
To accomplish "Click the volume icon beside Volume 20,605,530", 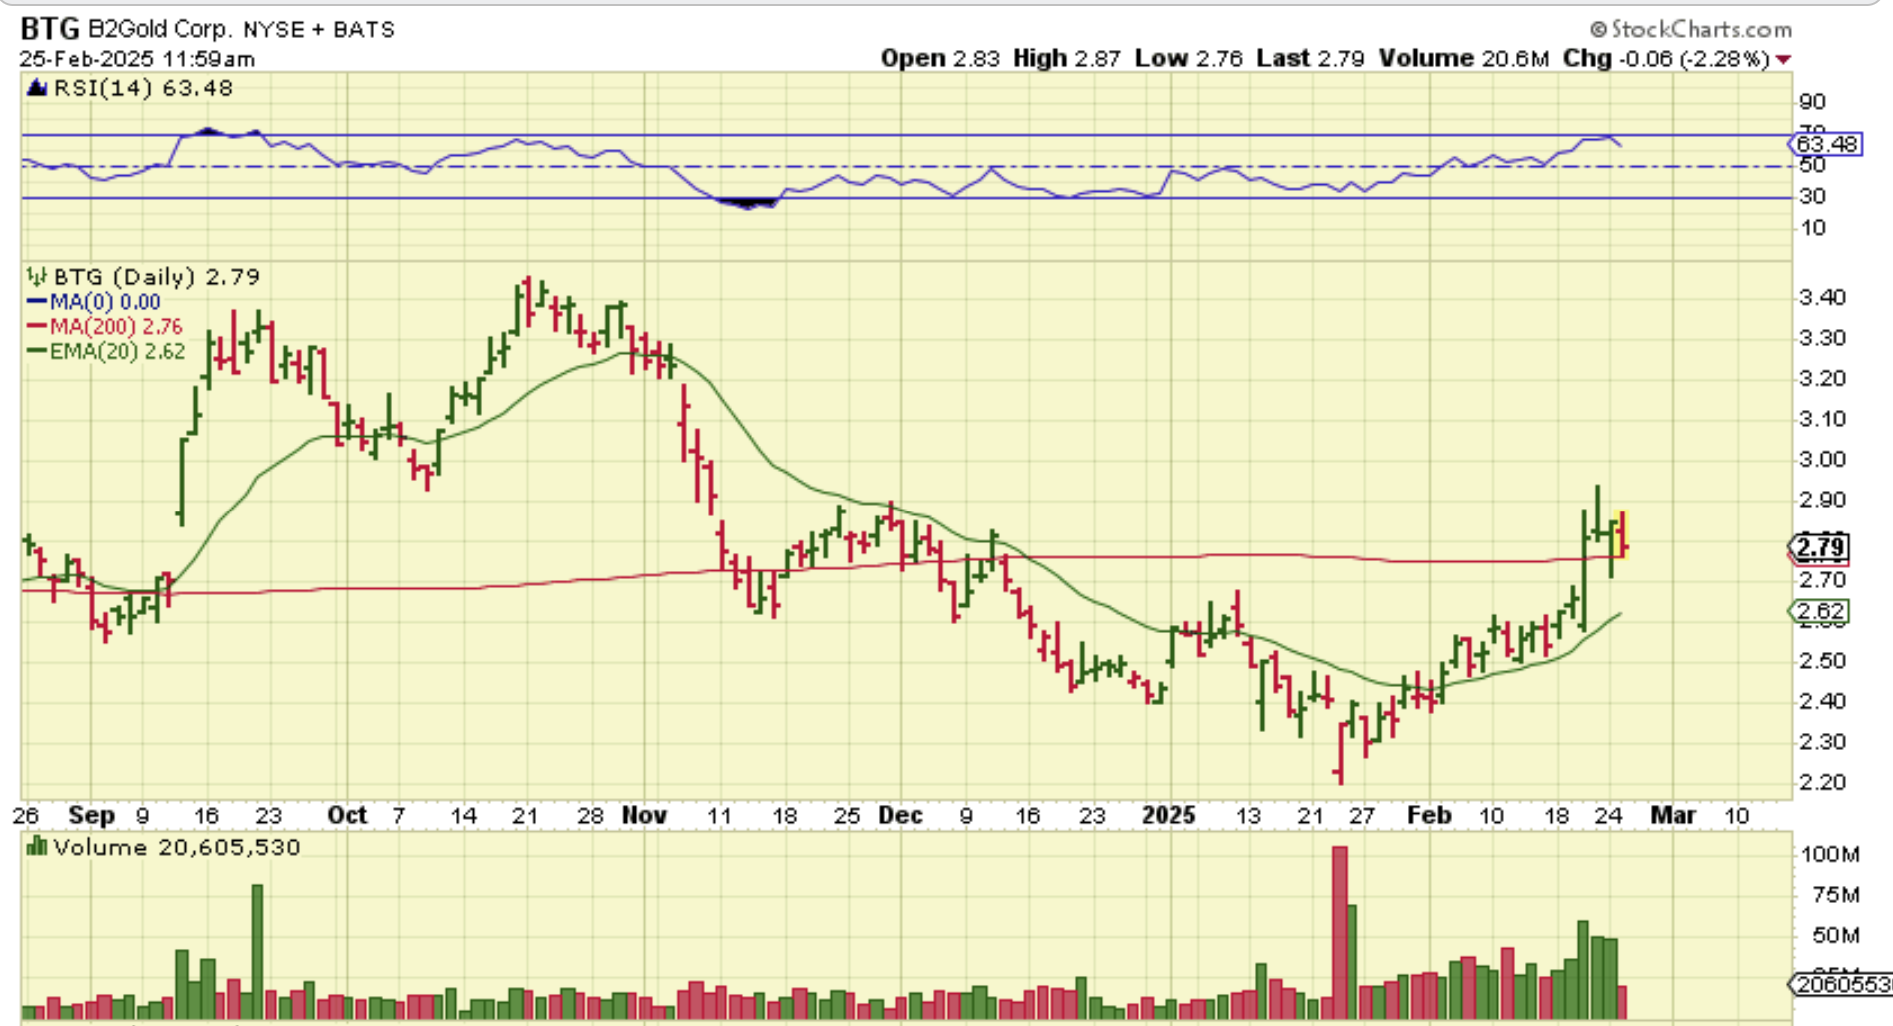I will [x=37, y=847].
